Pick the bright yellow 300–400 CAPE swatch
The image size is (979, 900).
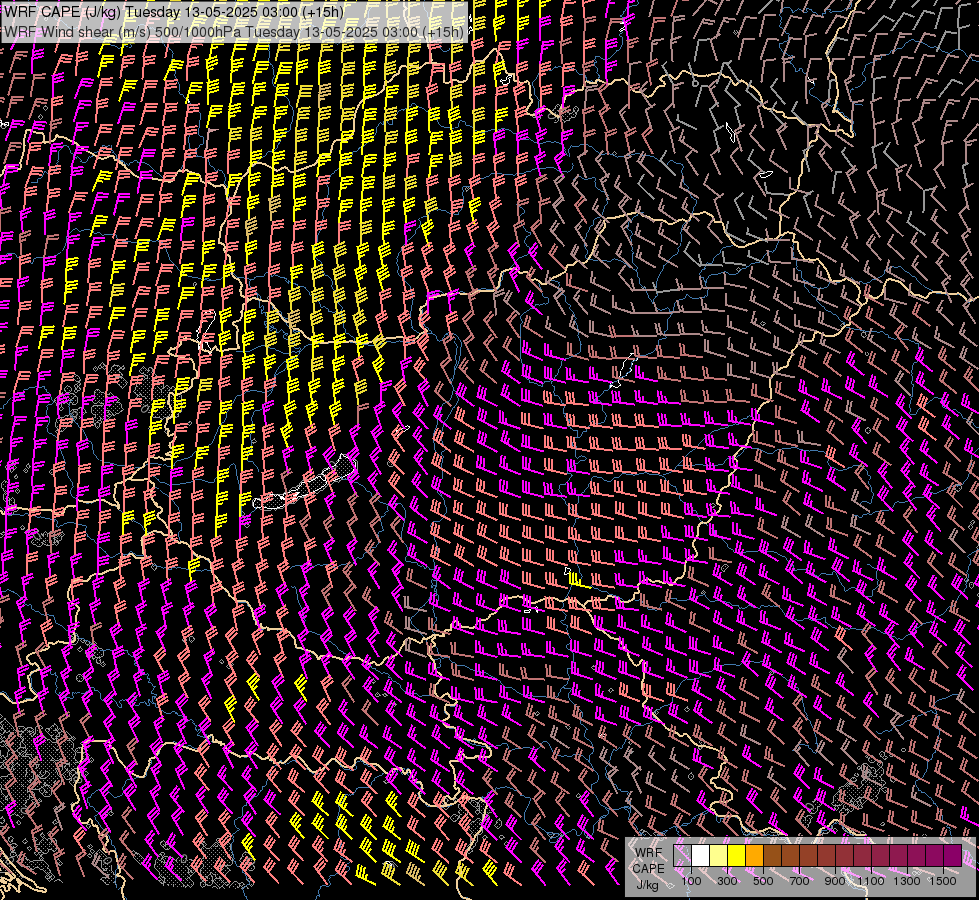737,856
